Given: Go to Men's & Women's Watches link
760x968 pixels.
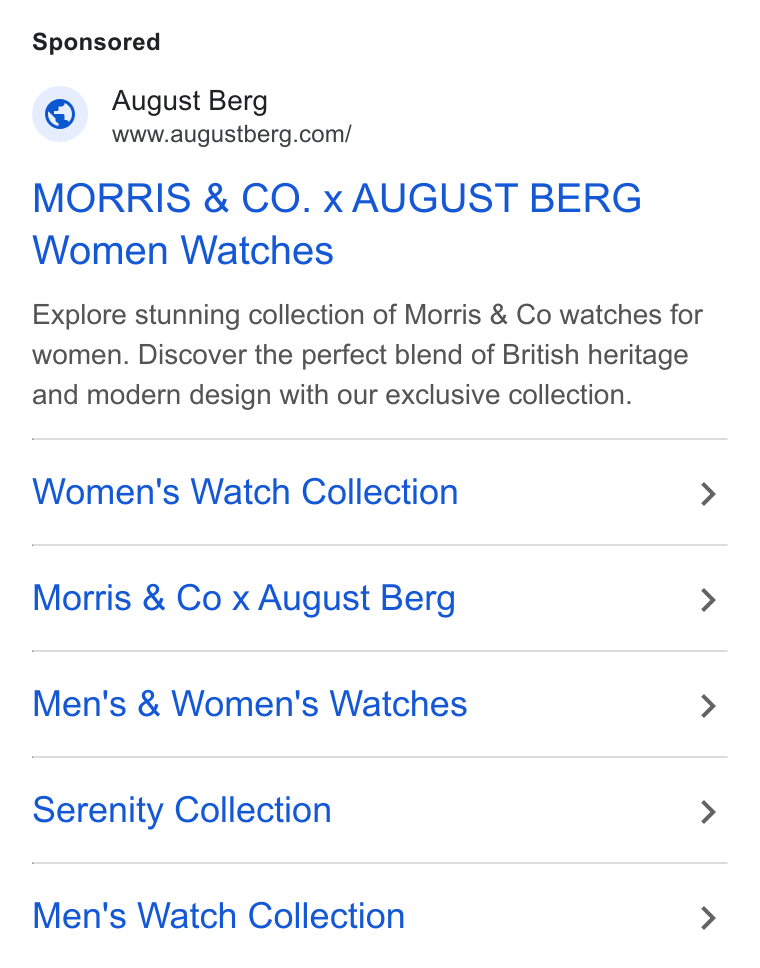Looking at the screenshot, I should click(x=249, y=704).
